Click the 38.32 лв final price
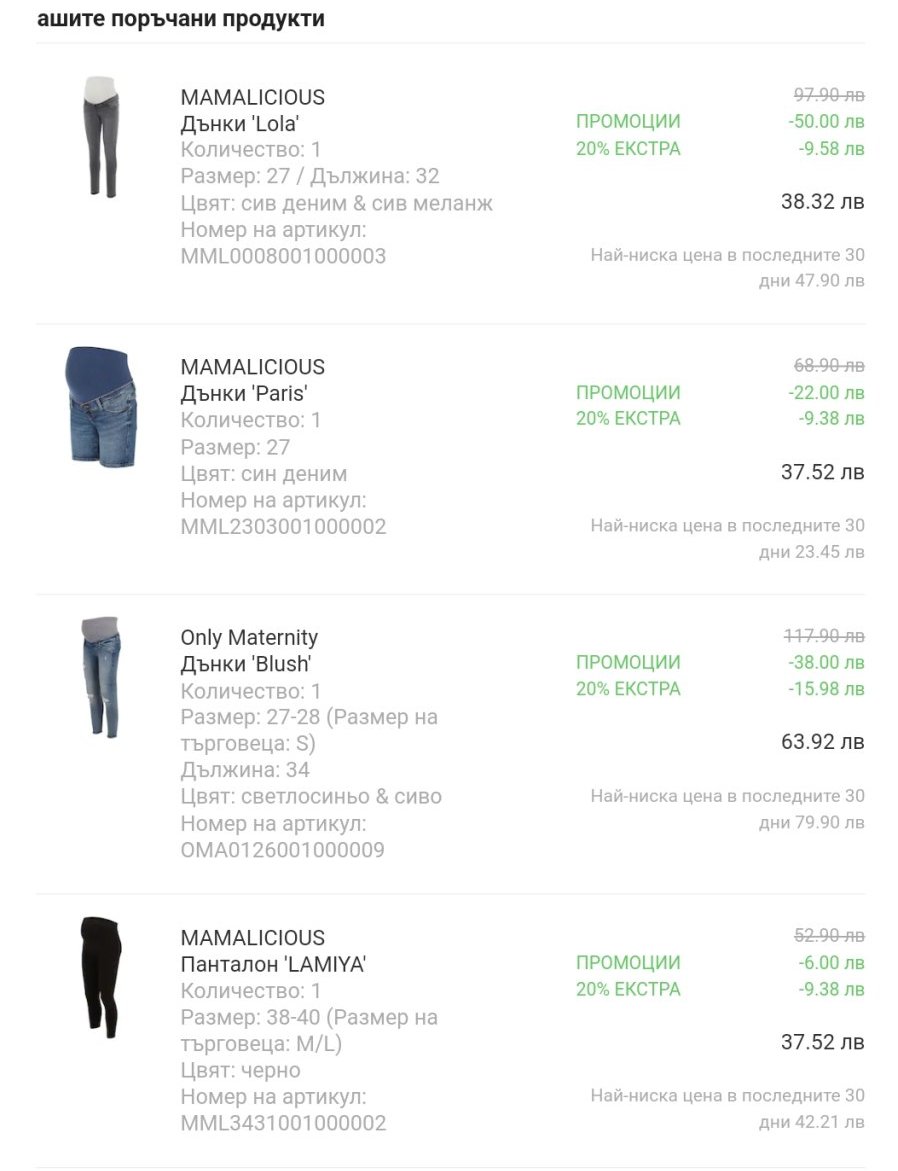The height and width of the screenshot is (1171, 898). coord(822,202)
